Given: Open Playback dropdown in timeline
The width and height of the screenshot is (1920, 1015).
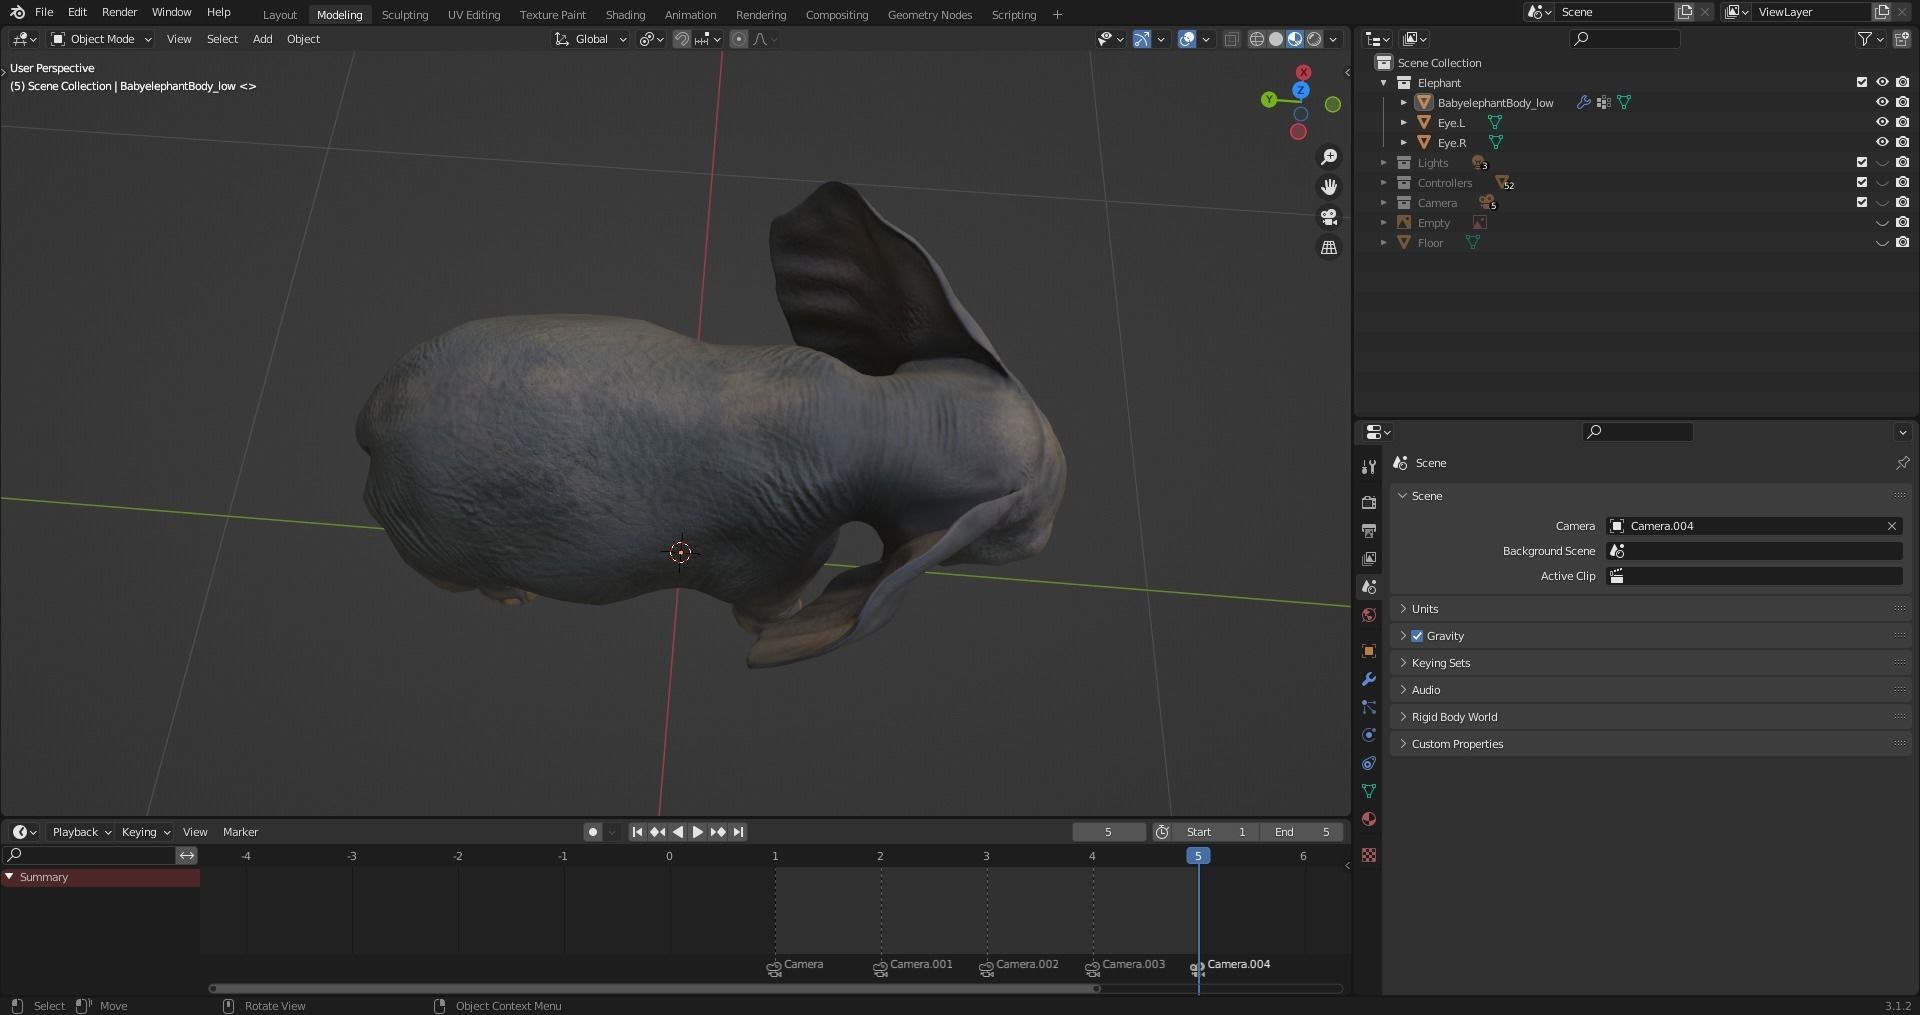Looking at the screenshot, I should pyautogui.click(x=81, y=832).
